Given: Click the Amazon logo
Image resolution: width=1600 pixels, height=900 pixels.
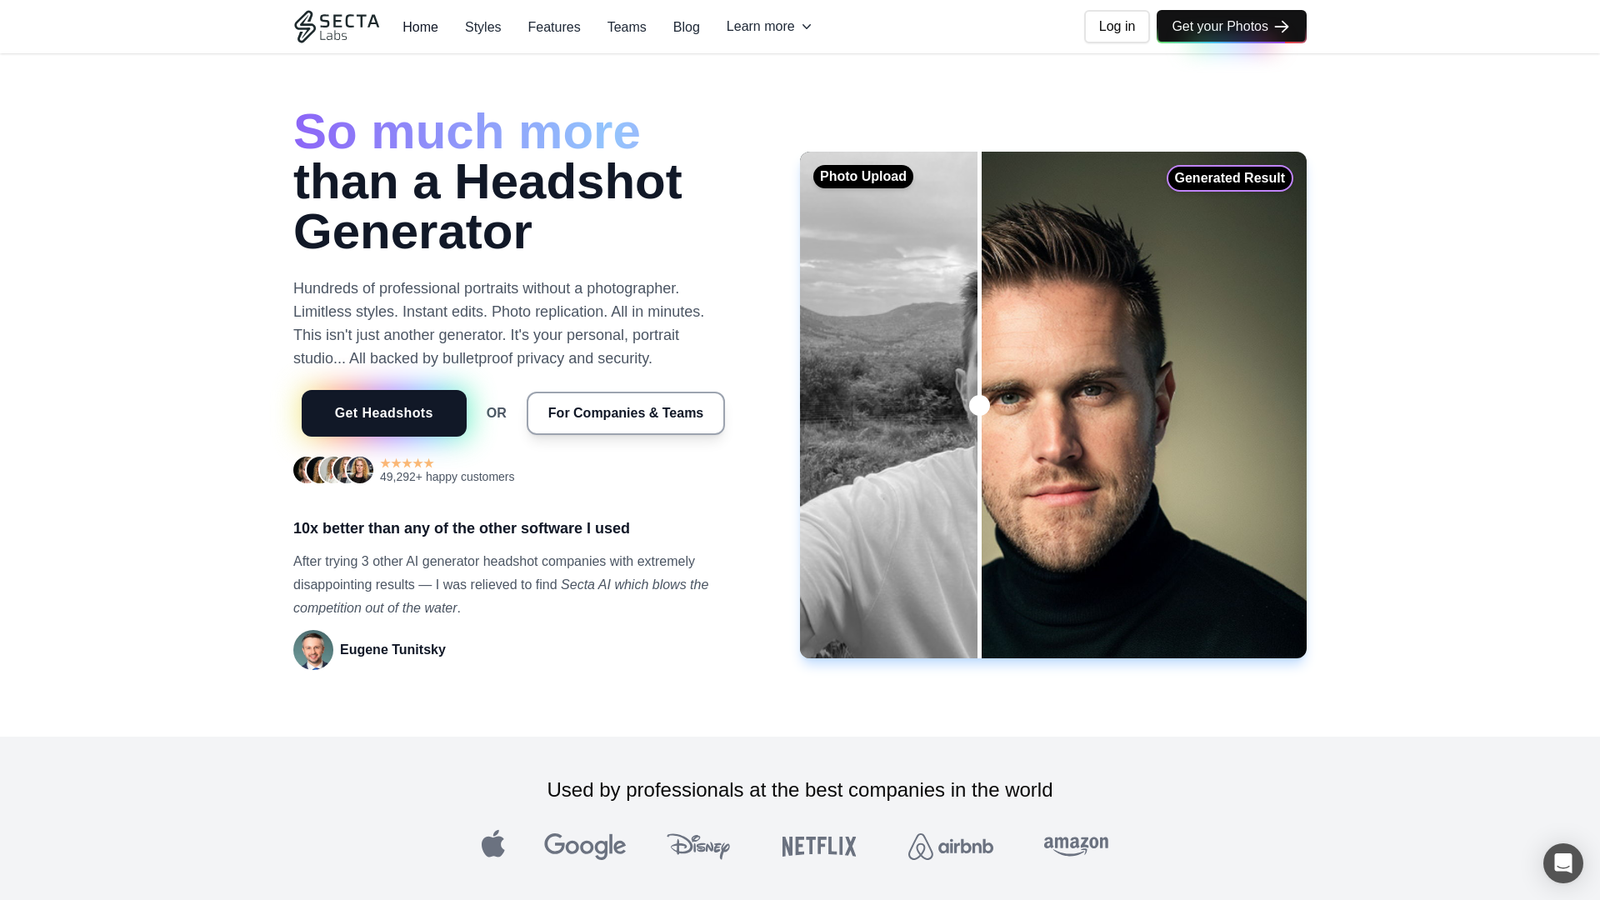Looking at the screenshot, I should click(1076, 845).
